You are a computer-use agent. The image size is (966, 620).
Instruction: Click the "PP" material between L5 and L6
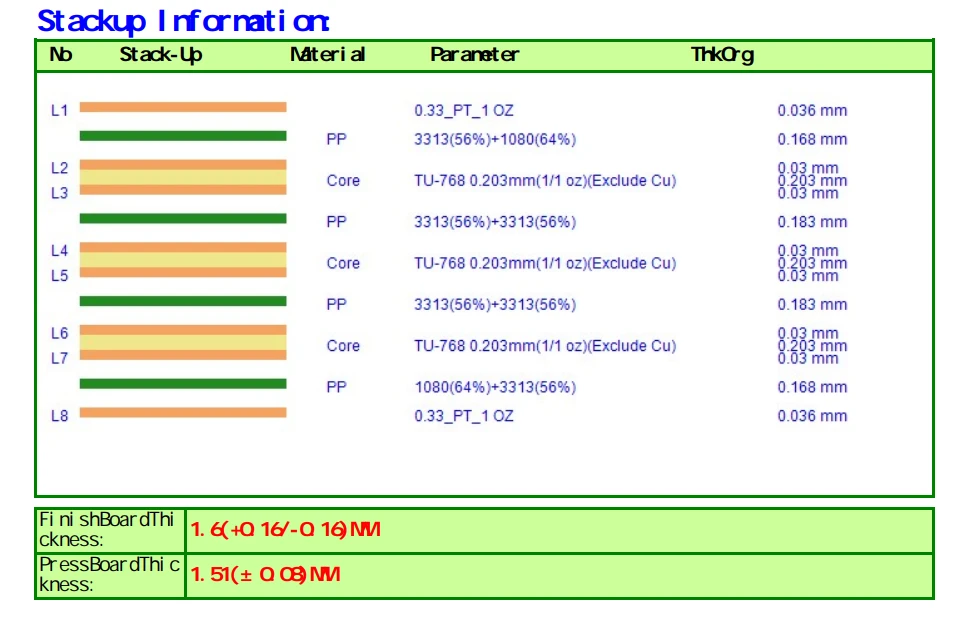point(336,304)
